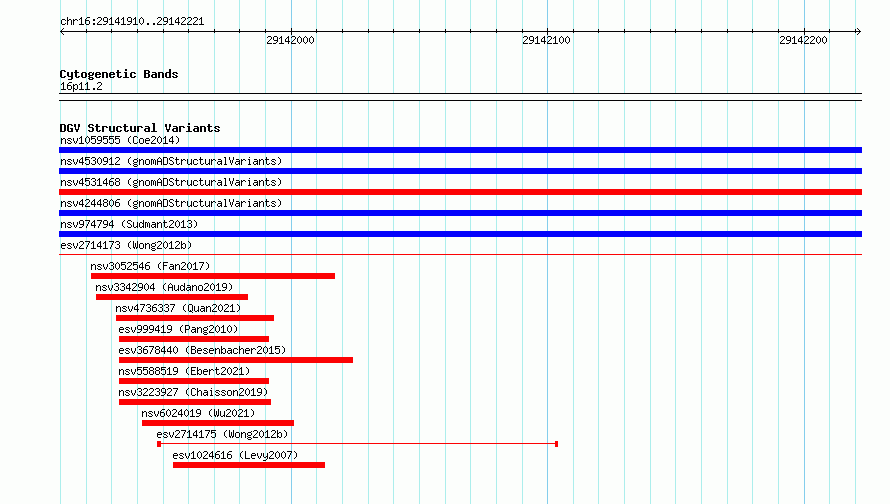This screenshot has width=890, height=504.
Task: Open esv999419 (Pang2010) label
Action: coord(178,329)
